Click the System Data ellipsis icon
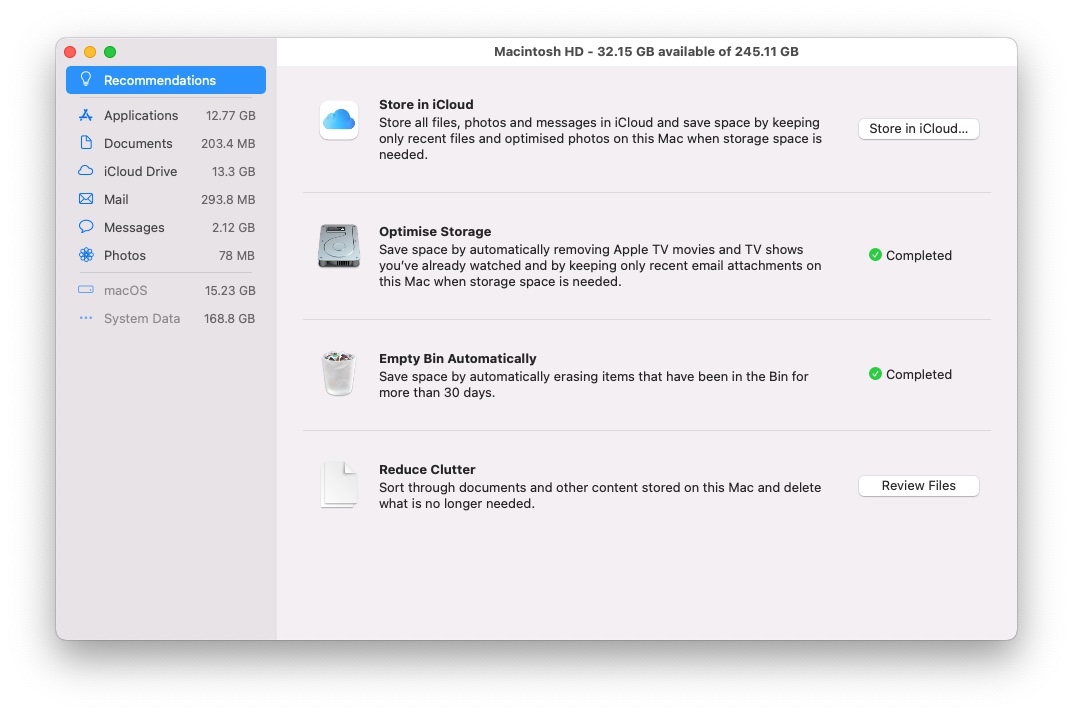 point(86,318)
